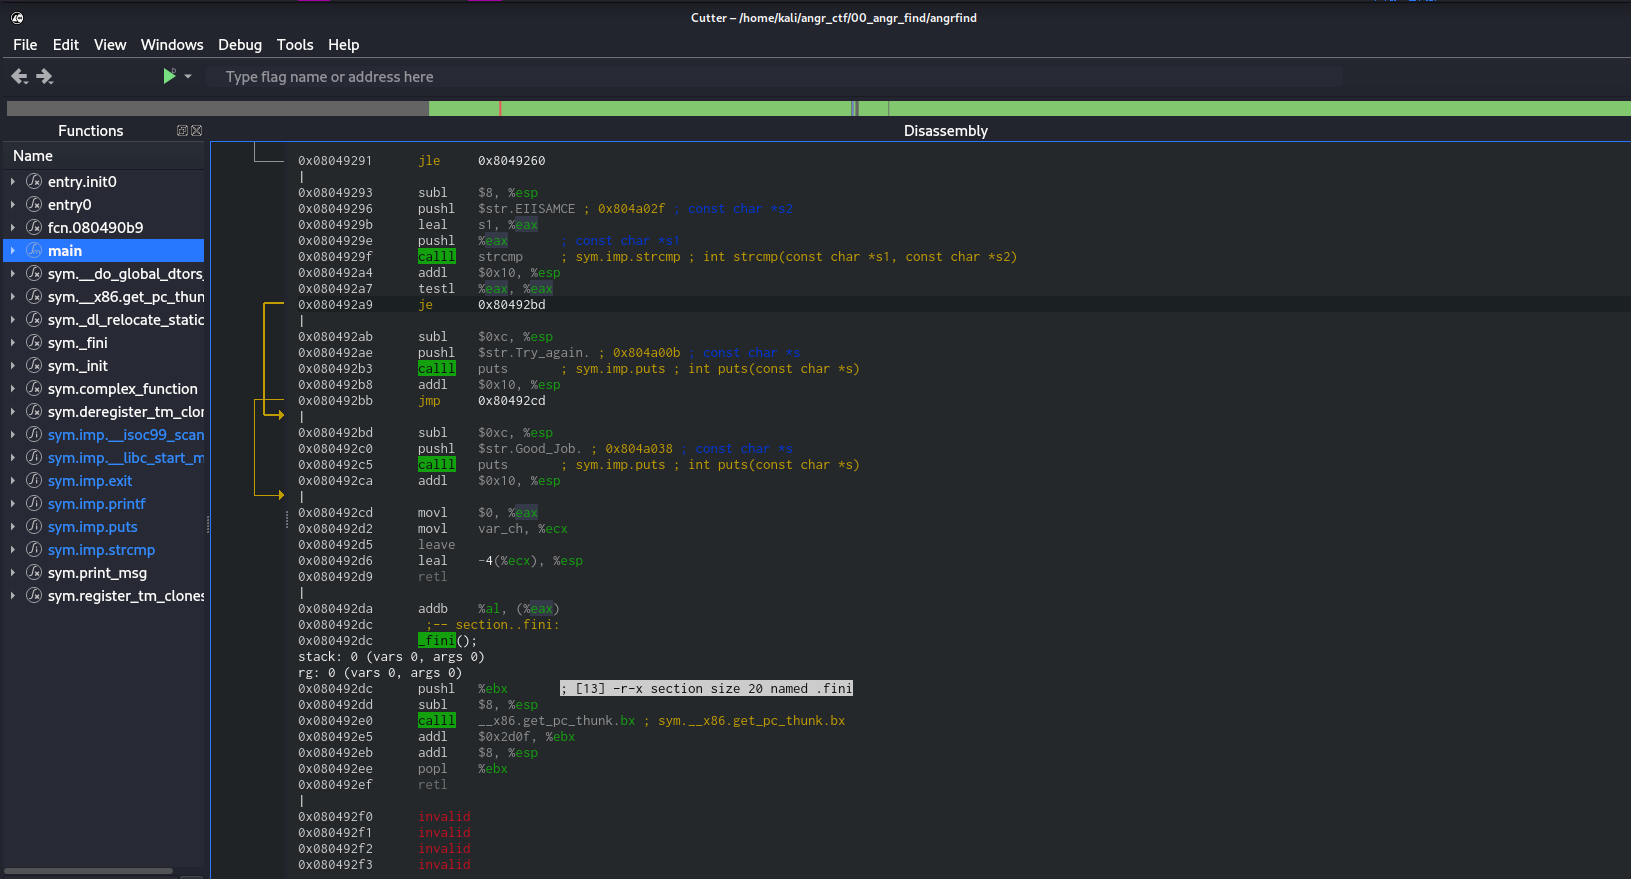Open the Windows menu
The image size is (1631, 879).
coord(171,45)
